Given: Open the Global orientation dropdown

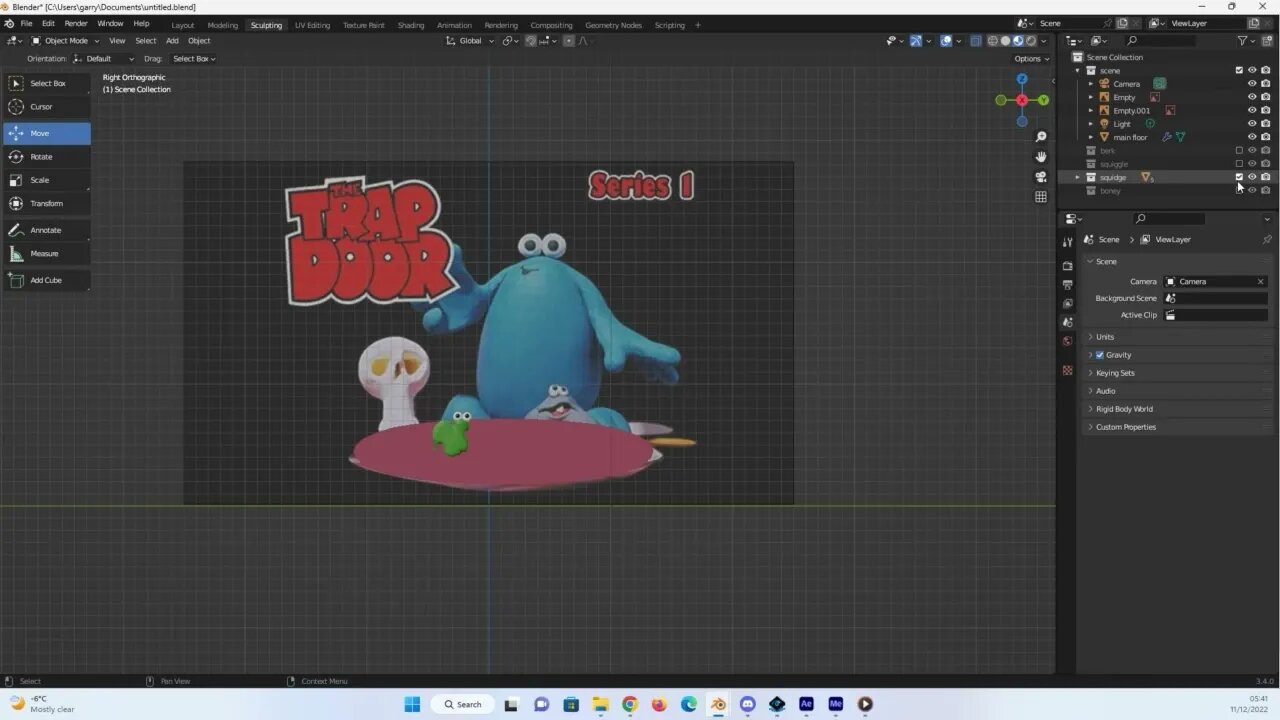Looking at the screenshot, I should [469, 41].
